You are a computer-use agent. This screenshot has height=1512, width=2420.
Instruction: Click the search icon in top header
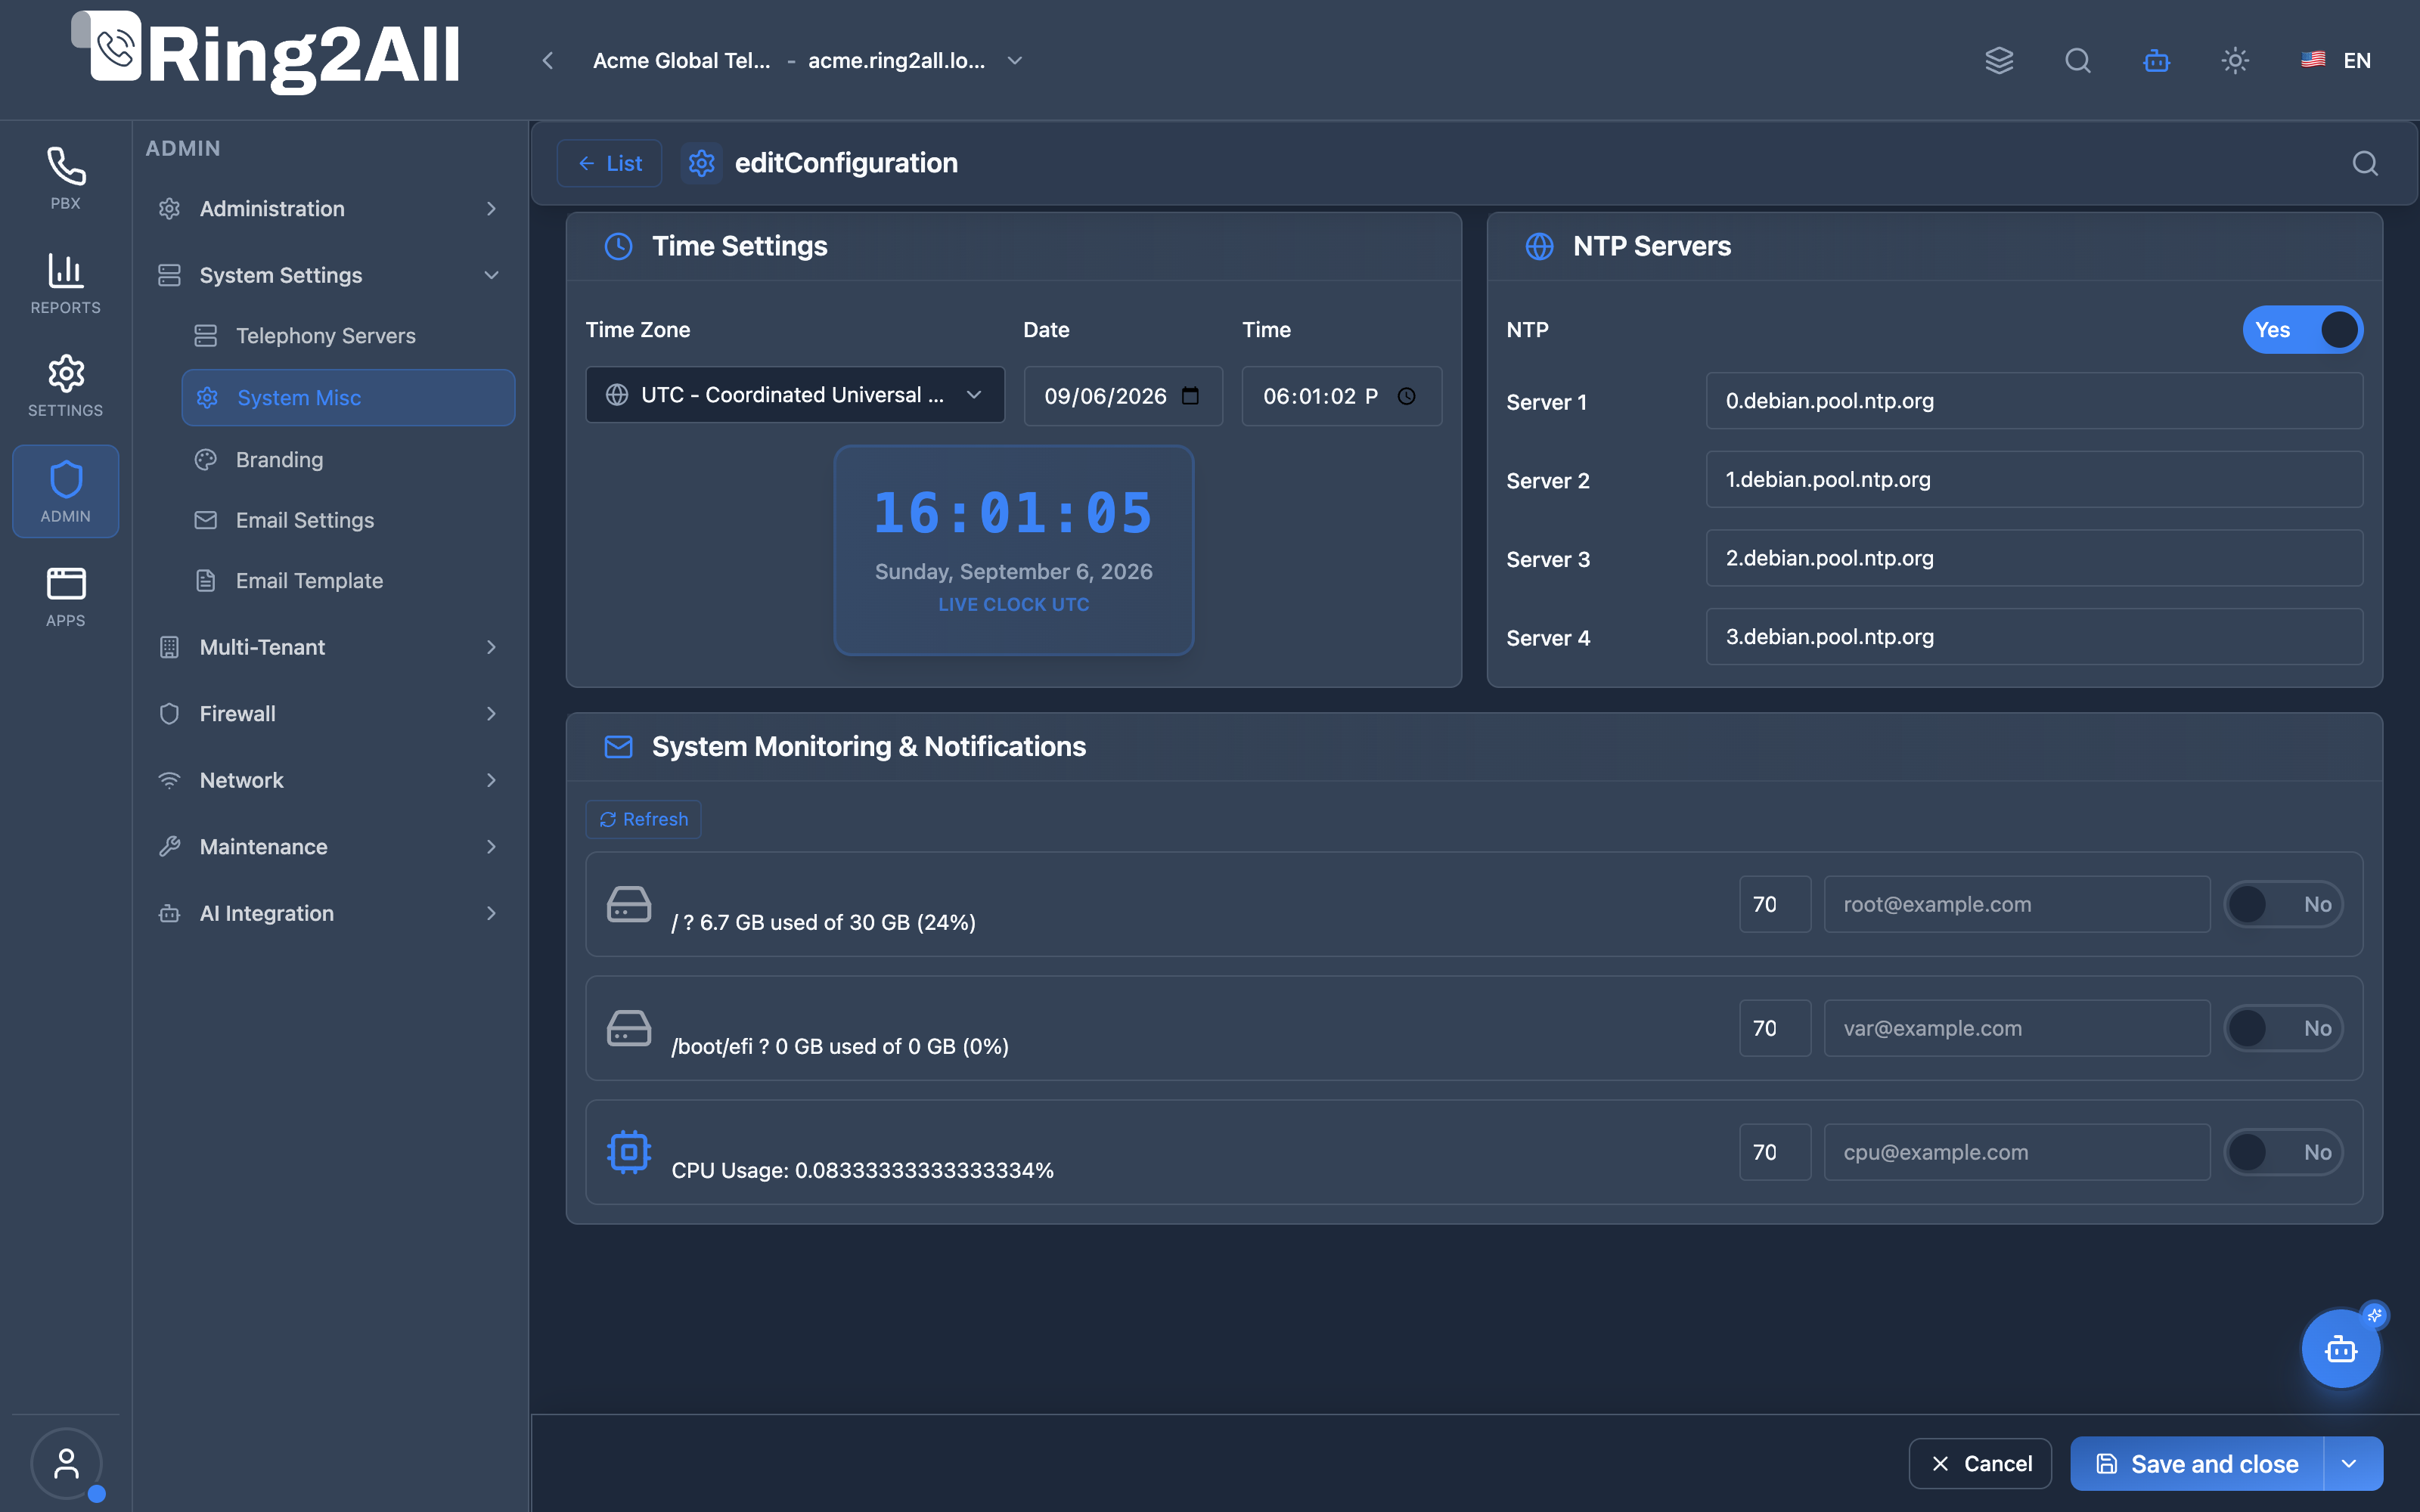2078,60
